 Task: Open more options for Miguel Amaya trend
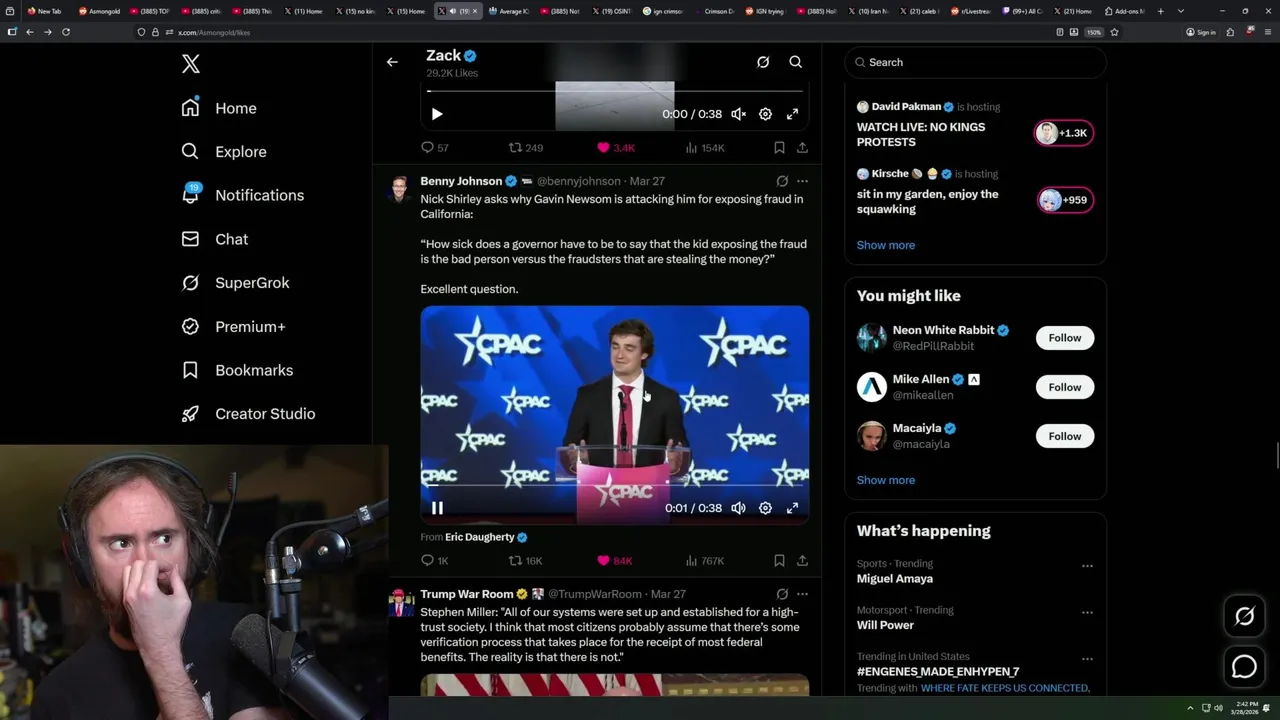click(x=1087, y=566)
